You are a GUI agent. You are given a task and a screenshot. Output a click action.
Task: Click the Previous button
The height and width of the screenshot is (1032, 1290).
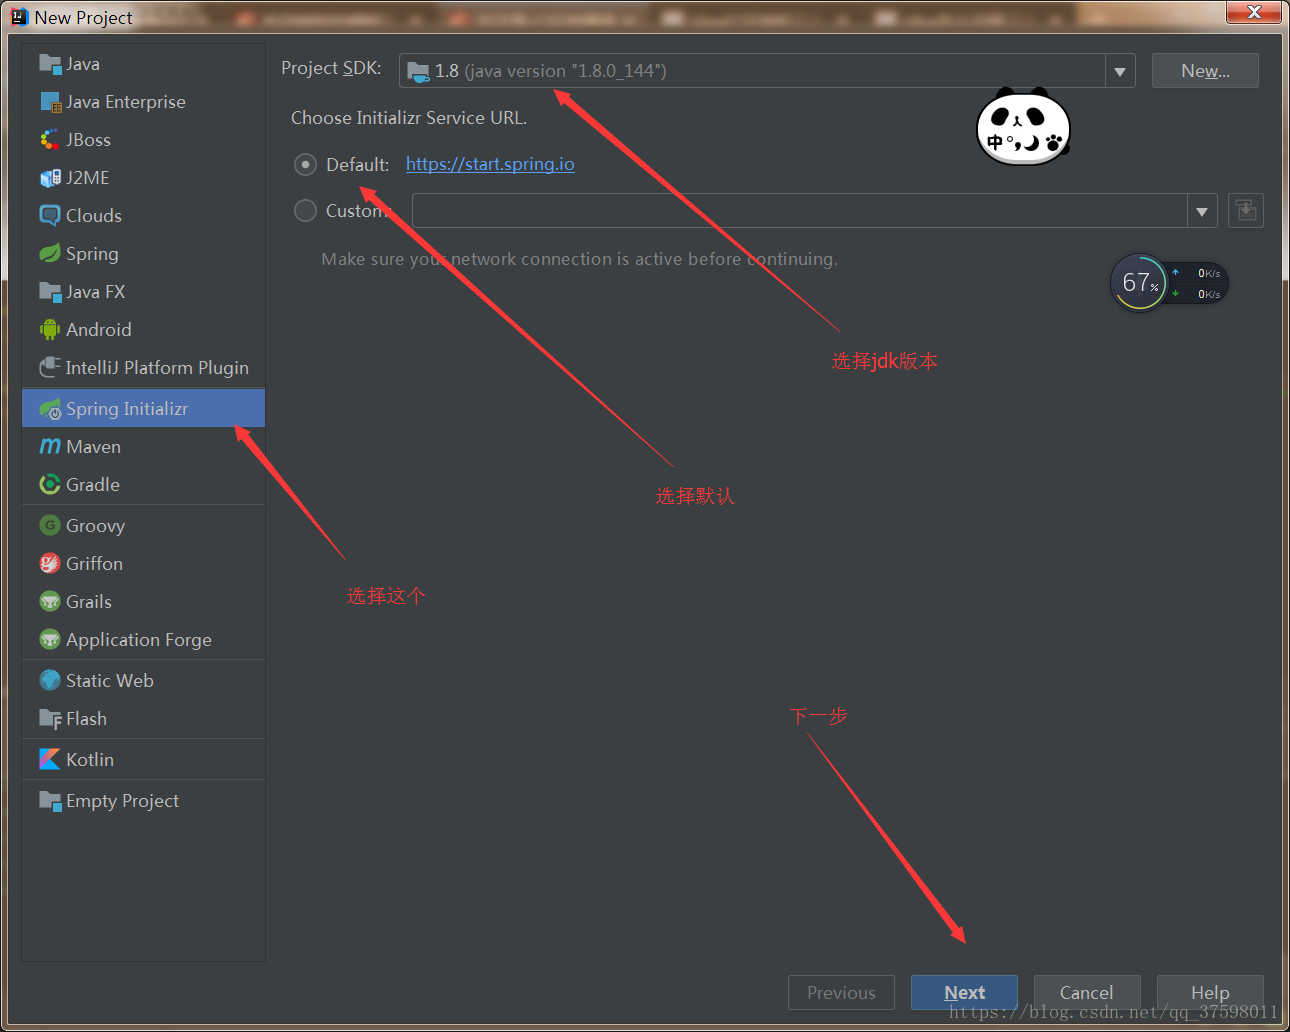841,992
